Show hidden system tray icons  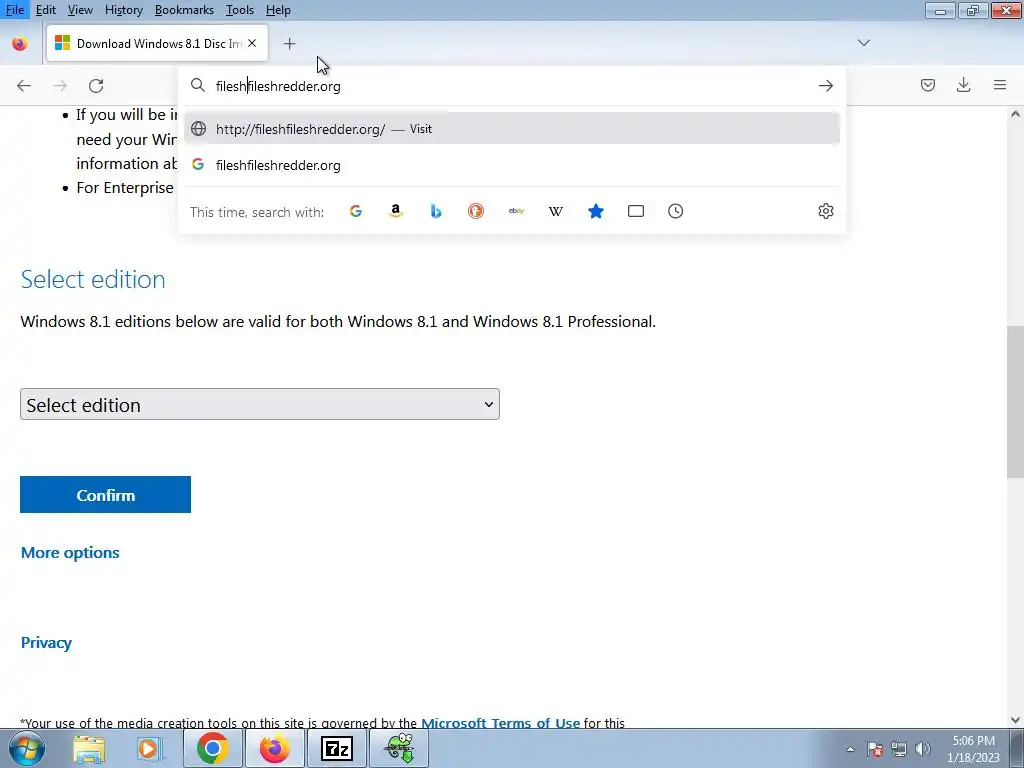coord(850,749)
